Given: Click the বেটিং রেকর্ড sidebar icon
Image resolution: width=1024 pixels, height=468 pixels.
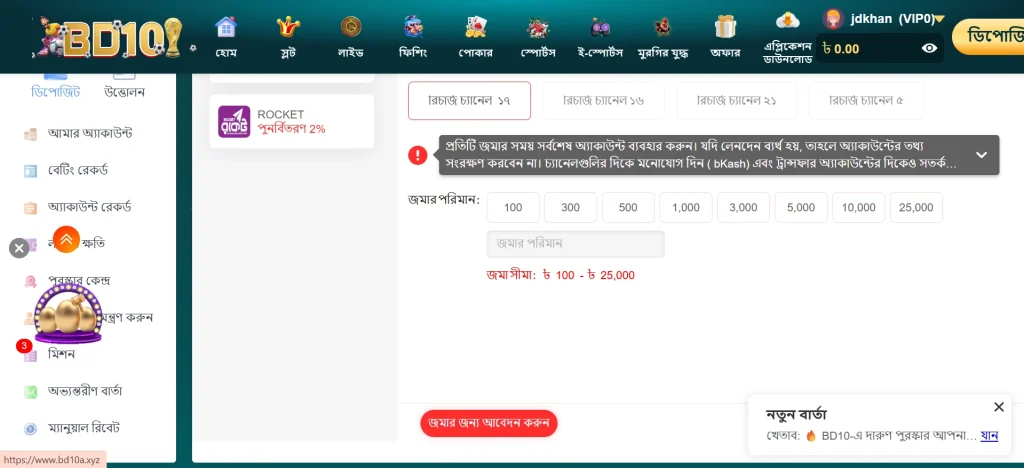Looking at the screenshot, I should 30,171.
